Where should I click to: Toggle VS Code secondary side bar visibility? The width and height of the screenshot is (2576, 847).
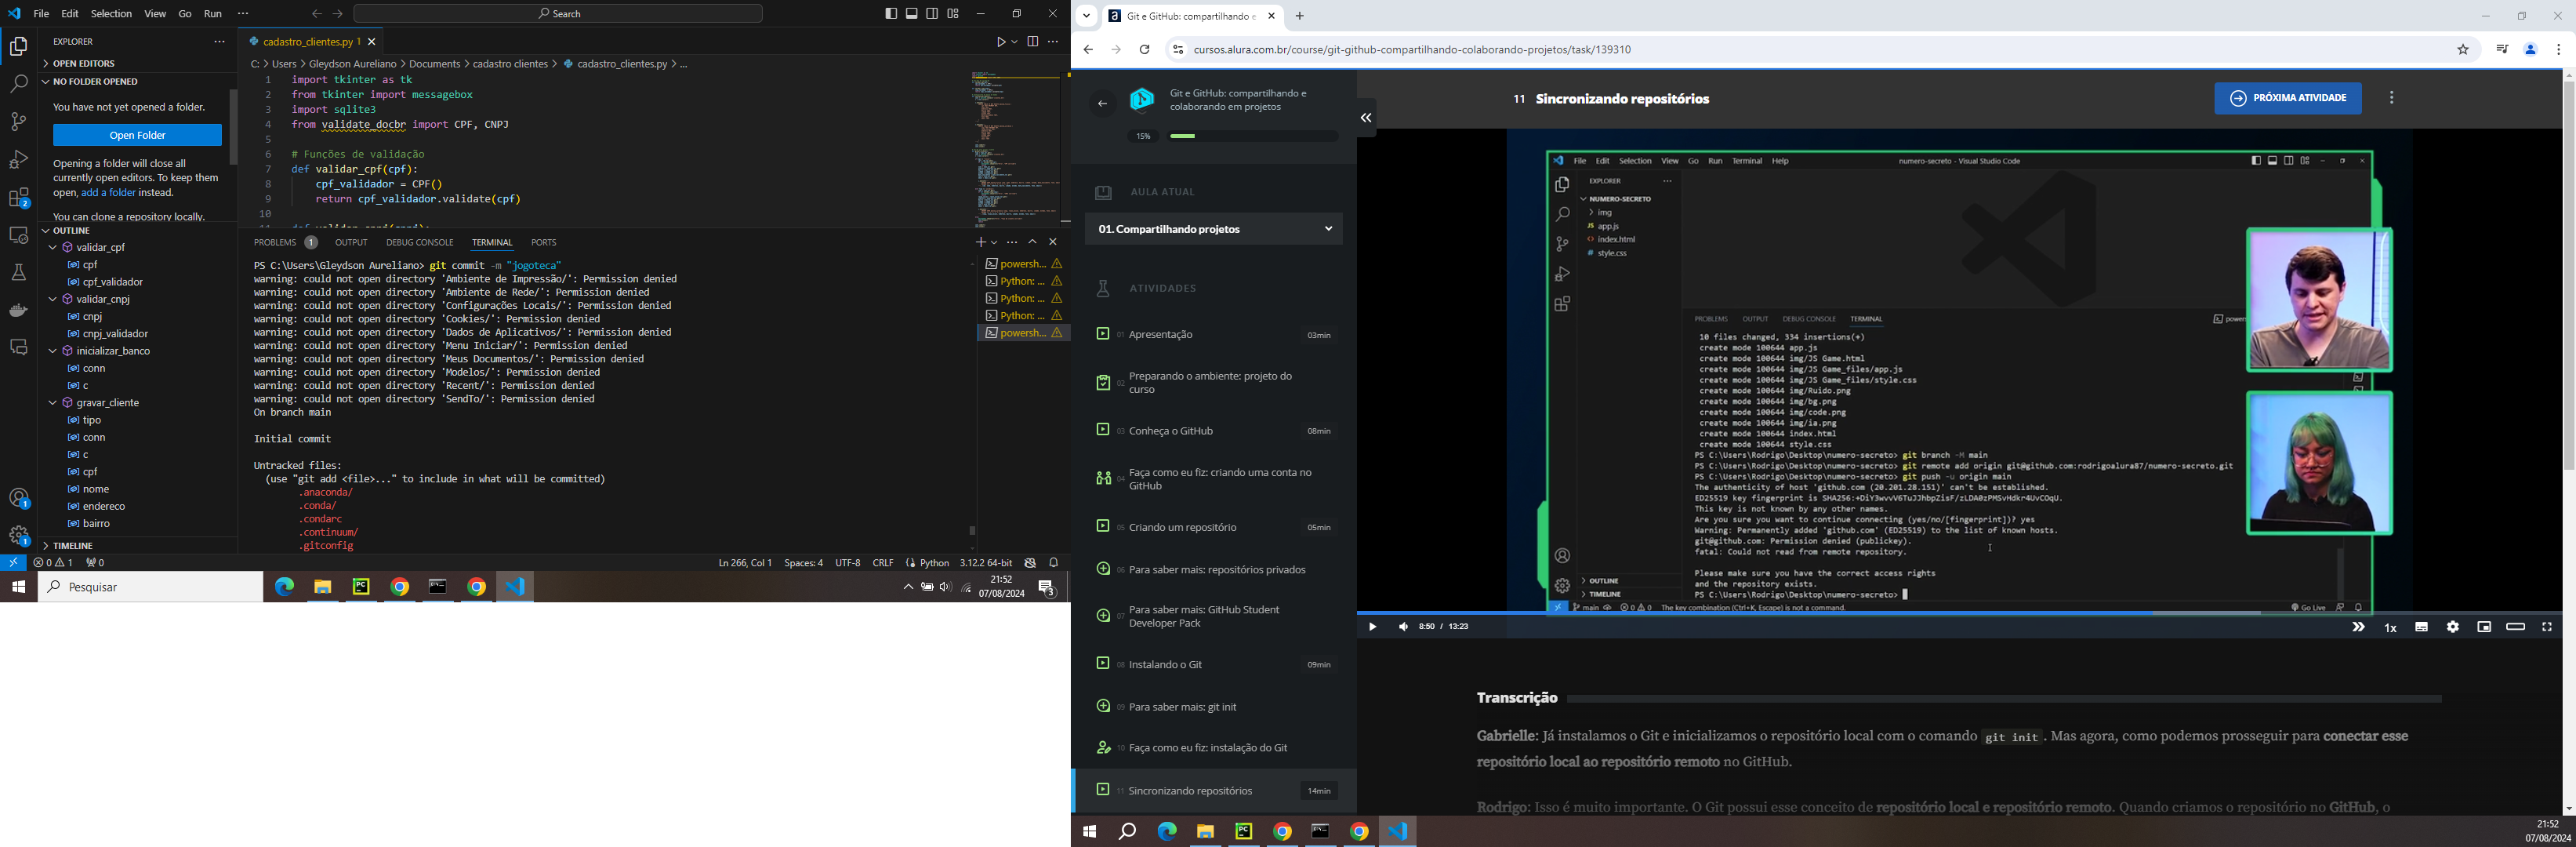(933, 14)
